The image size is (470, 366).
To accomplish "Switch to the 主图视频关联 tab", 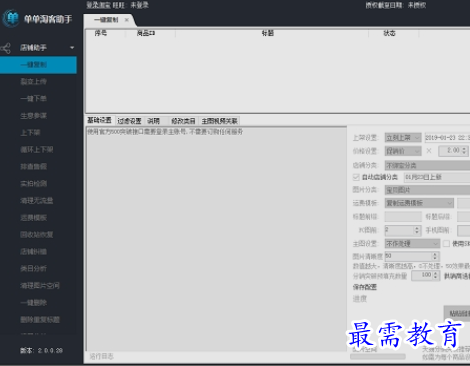I will (x=219, y=121).
